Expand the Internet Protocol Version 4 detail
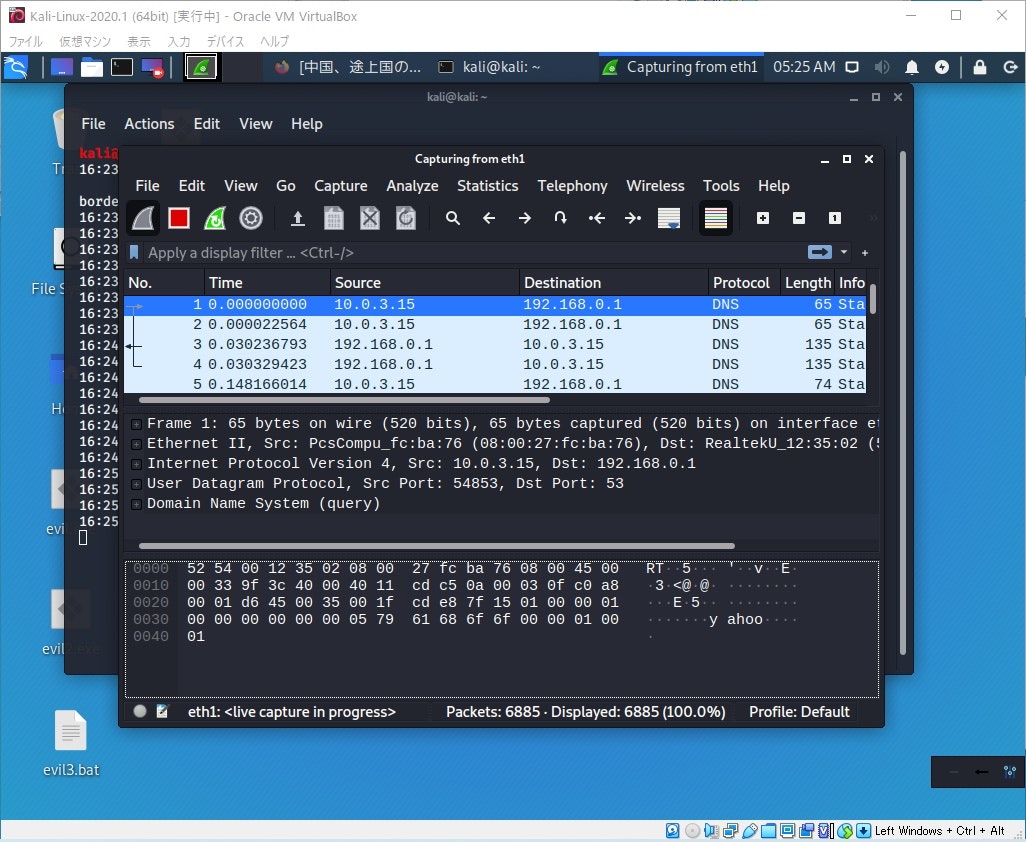 [x=135, y=463]
